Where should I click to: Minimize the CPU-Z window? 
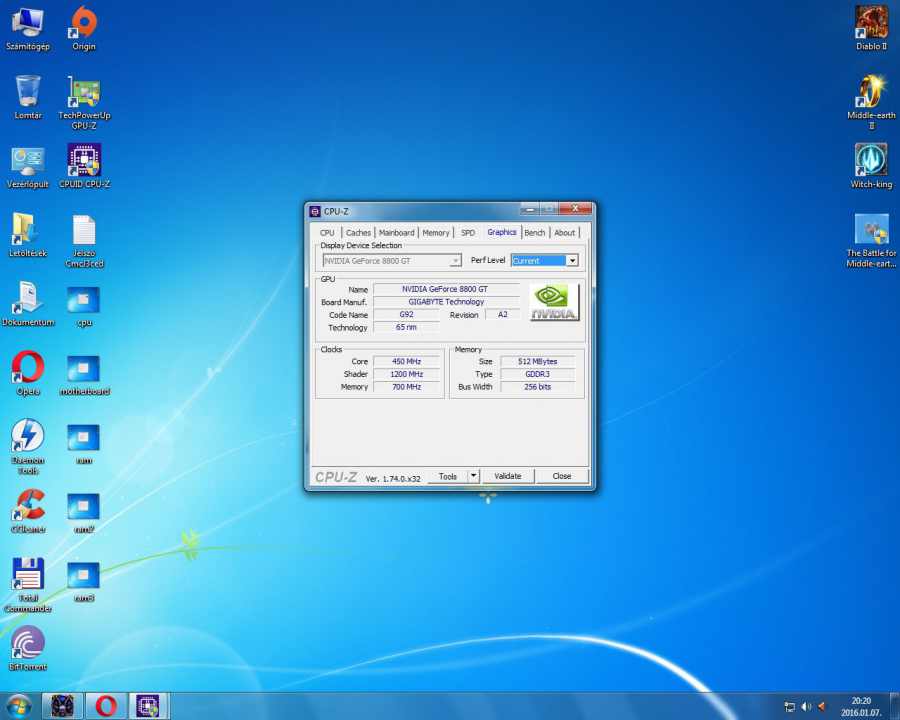[529, 209]
